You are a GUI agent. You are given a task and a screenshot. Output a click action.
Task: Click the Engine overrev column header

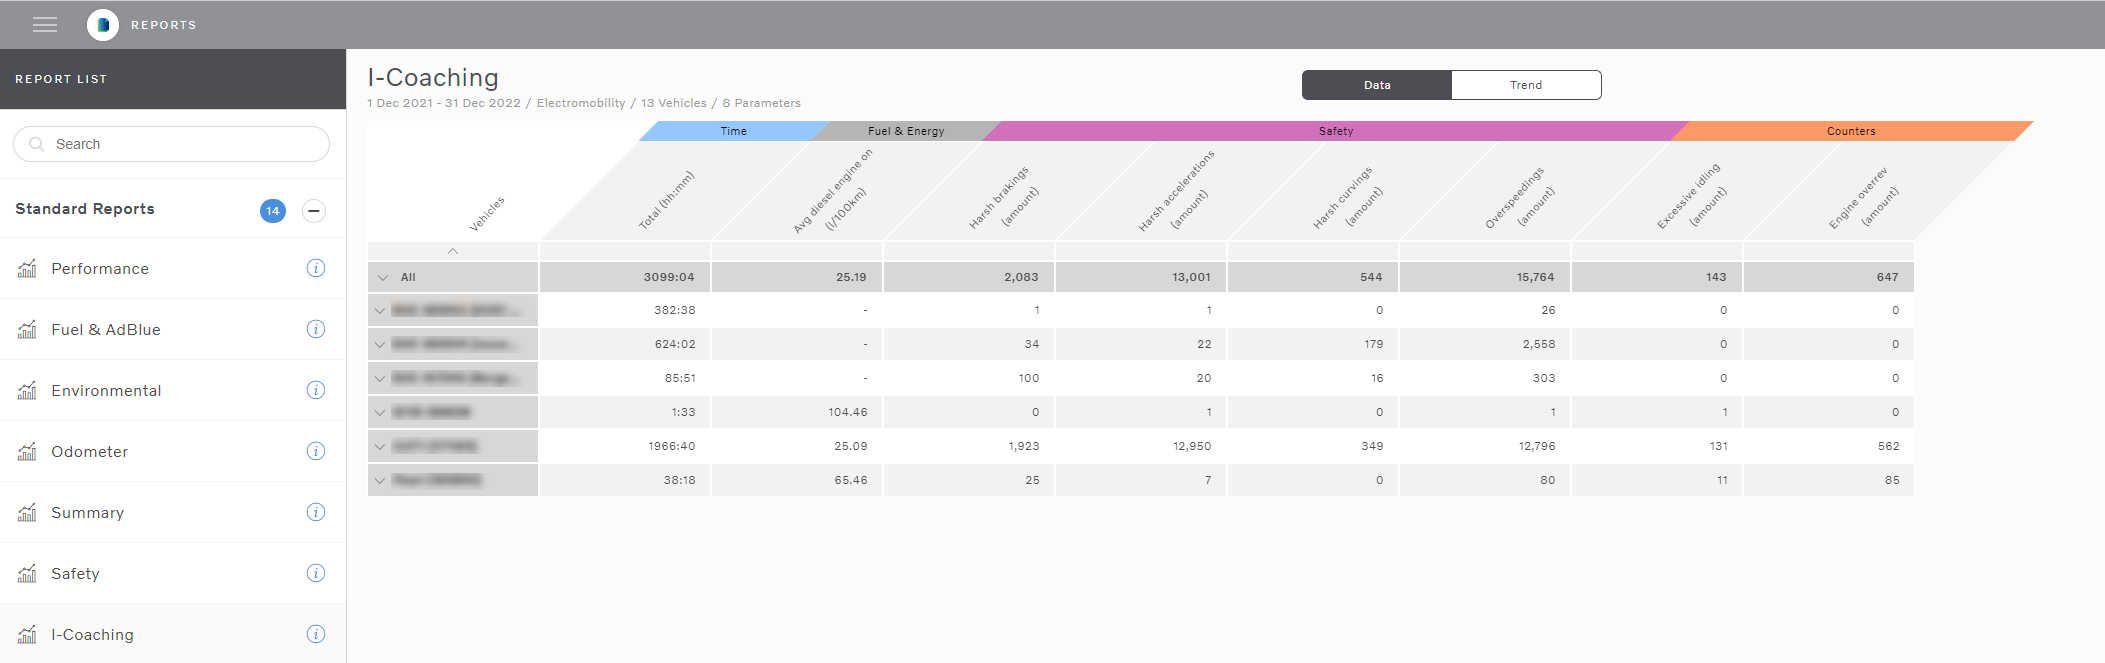pos(1864,197)
